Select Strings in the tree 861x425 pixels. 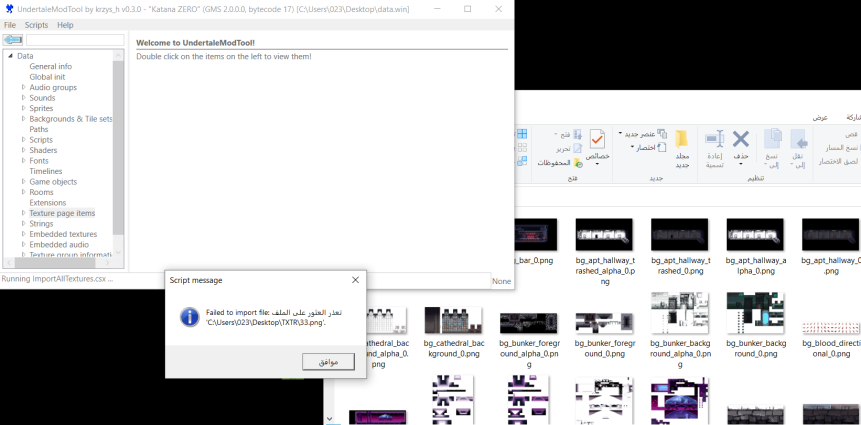(41, 223)
